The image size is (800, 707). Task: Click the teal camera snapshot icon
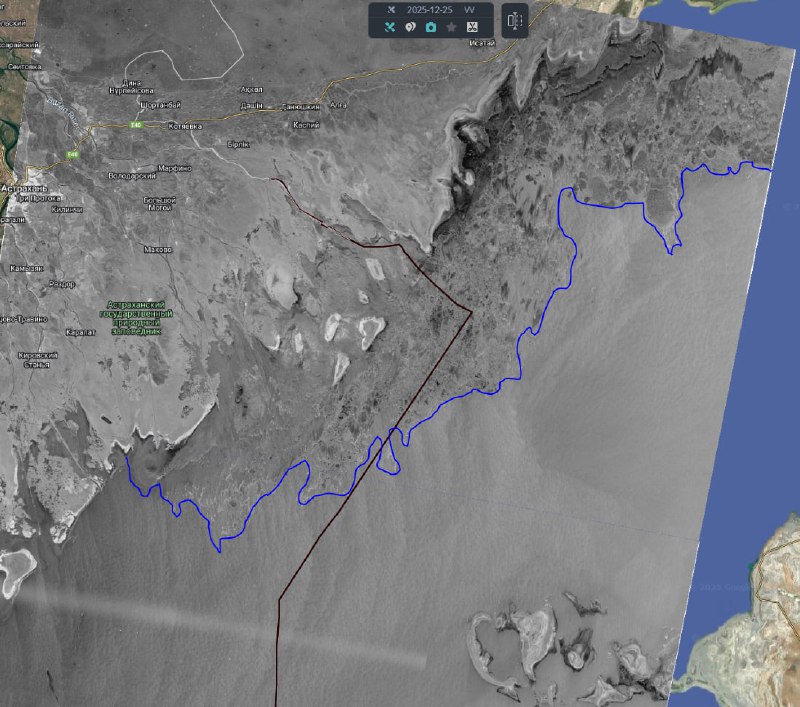point(430,28)
